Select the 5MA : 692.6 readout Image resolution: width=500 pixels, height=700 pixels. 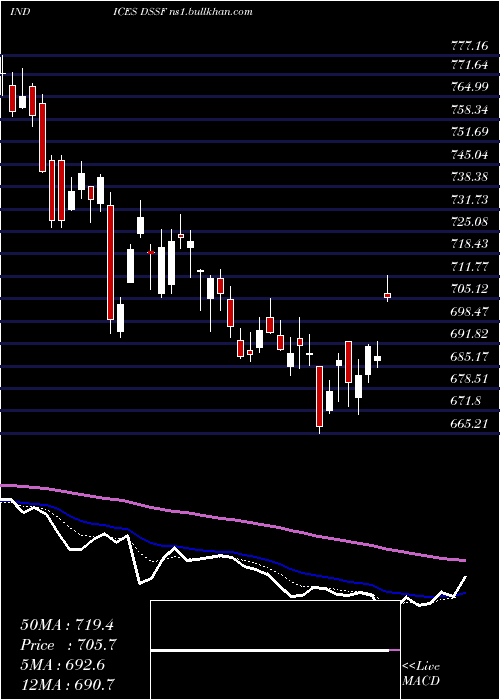tap(63, 665)
